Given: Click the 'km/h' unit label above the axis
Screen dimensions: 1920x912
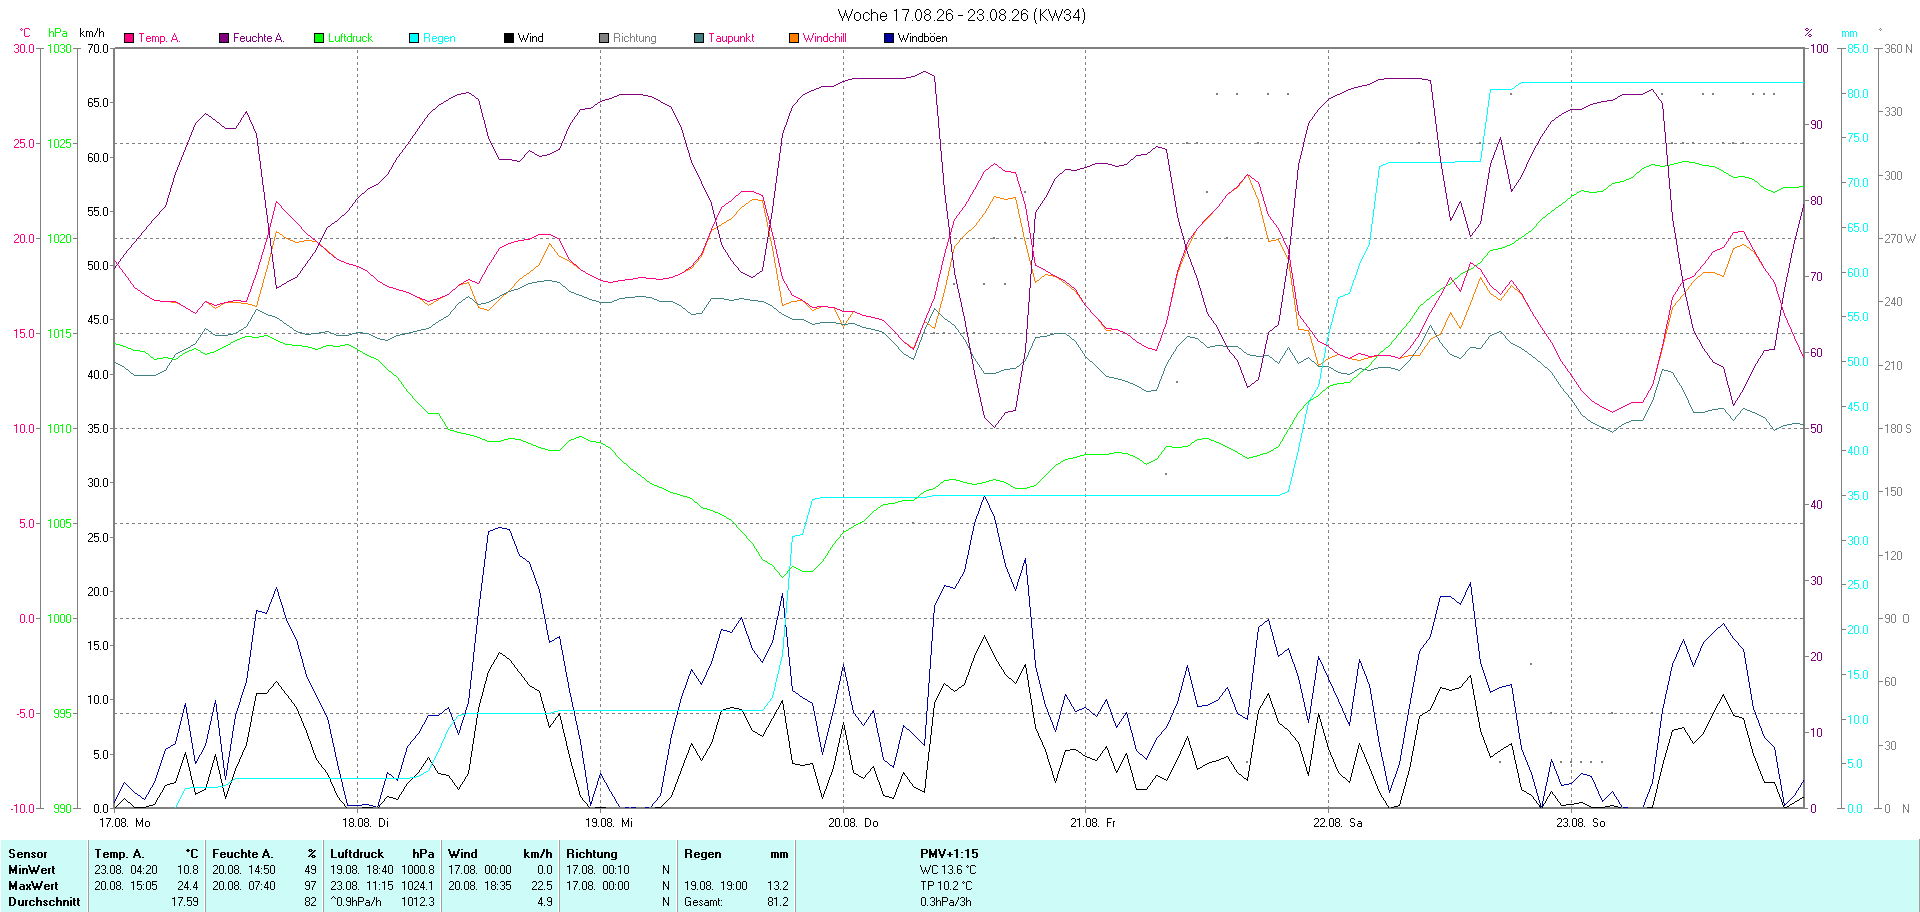Looking at the screenshot, I should pos(92,33).
